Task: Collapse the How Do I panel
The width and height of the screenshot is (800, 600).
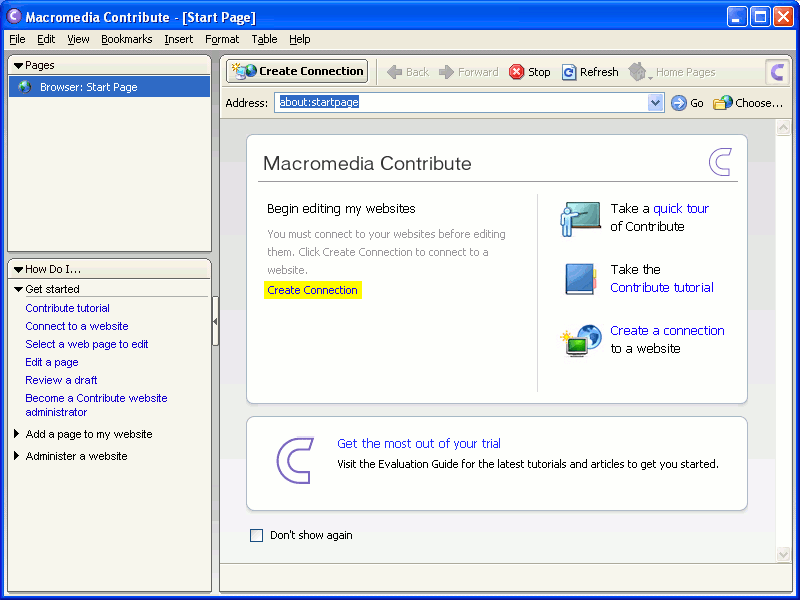Action: (18, 269)
